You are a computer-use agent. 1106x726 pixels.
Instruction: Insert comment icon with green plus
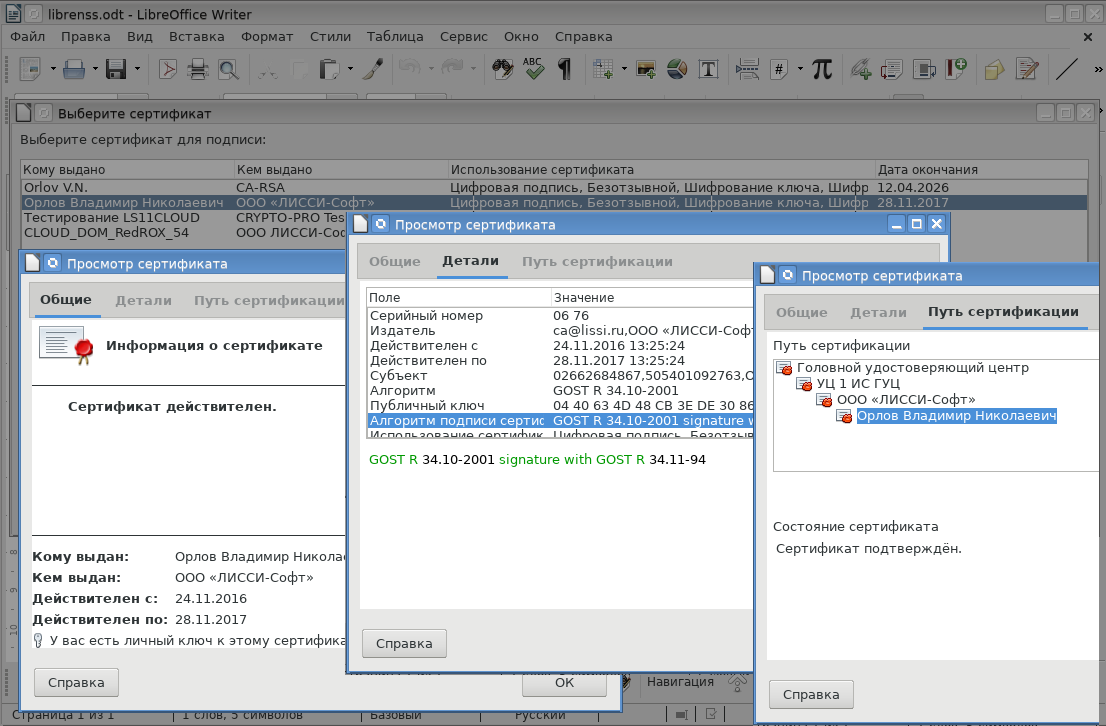pos(956,69)
